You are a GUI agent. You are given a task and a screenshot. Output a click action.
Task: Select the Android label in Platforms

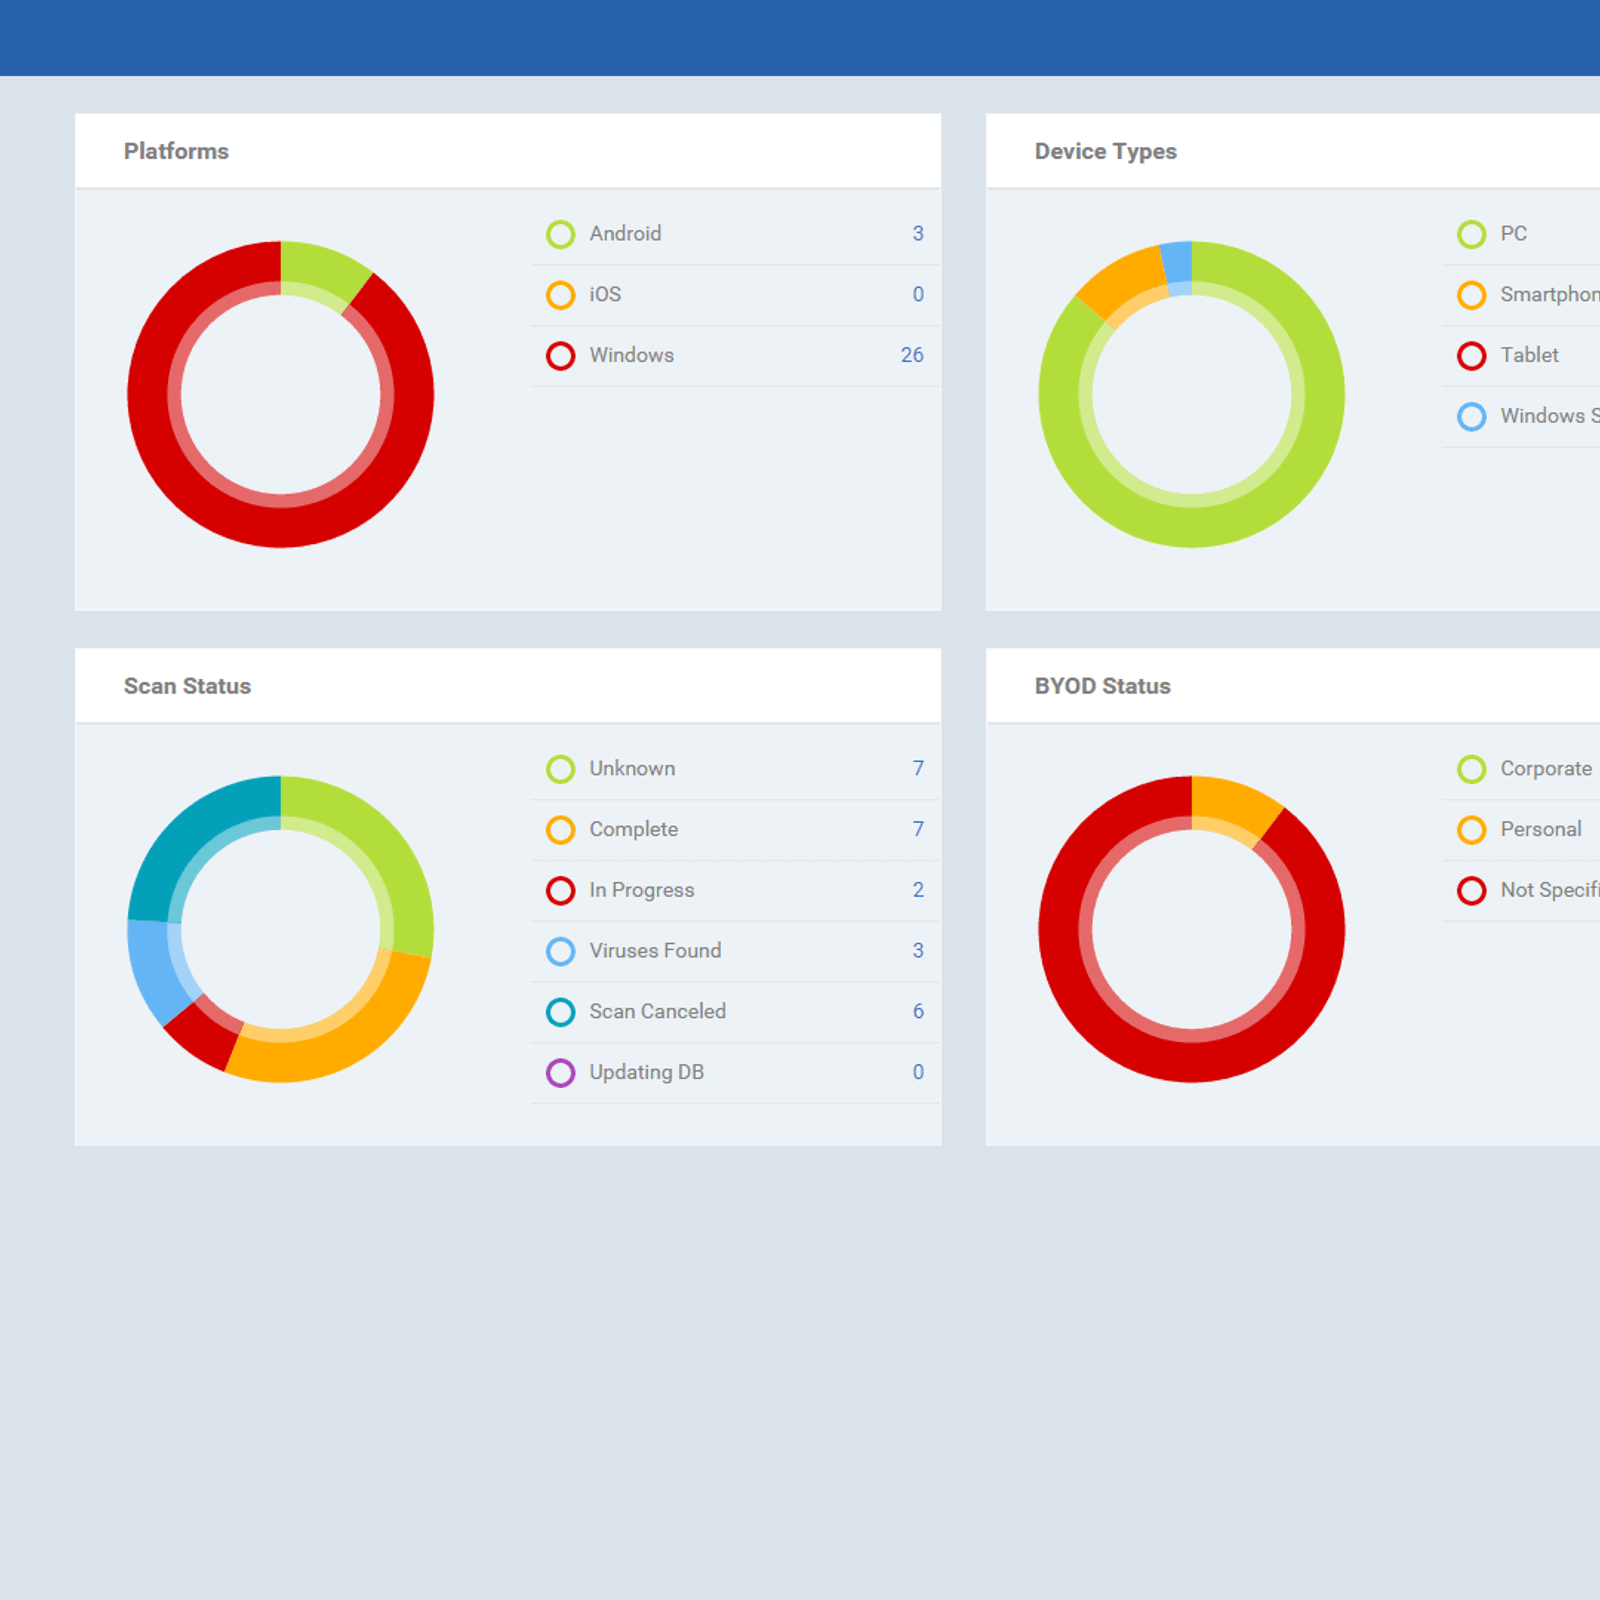pyautogui.click(x=625, y=233)
